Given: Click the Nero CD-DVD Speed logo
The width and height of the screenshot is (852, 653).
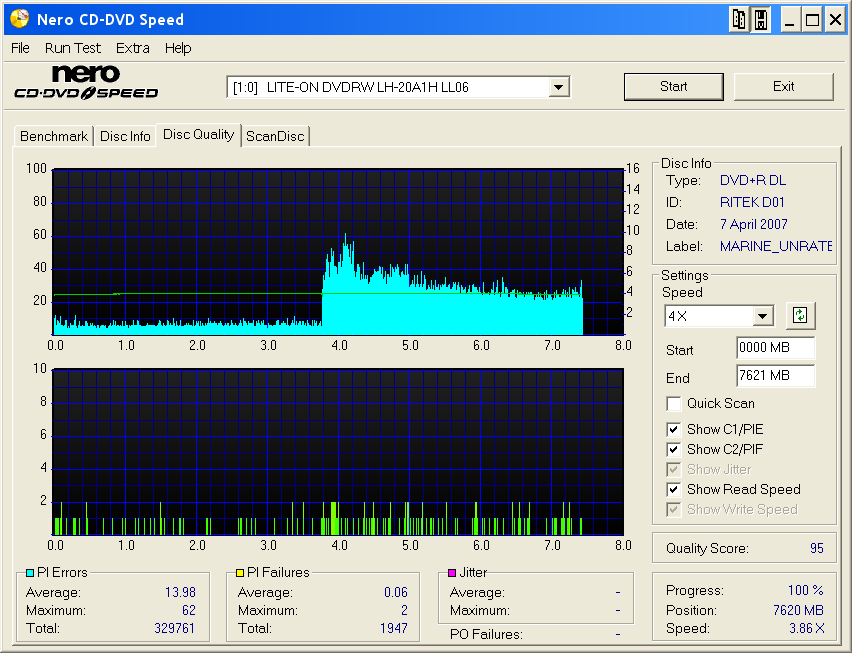Looking at the screenshot, I should [x=86, y=83].
